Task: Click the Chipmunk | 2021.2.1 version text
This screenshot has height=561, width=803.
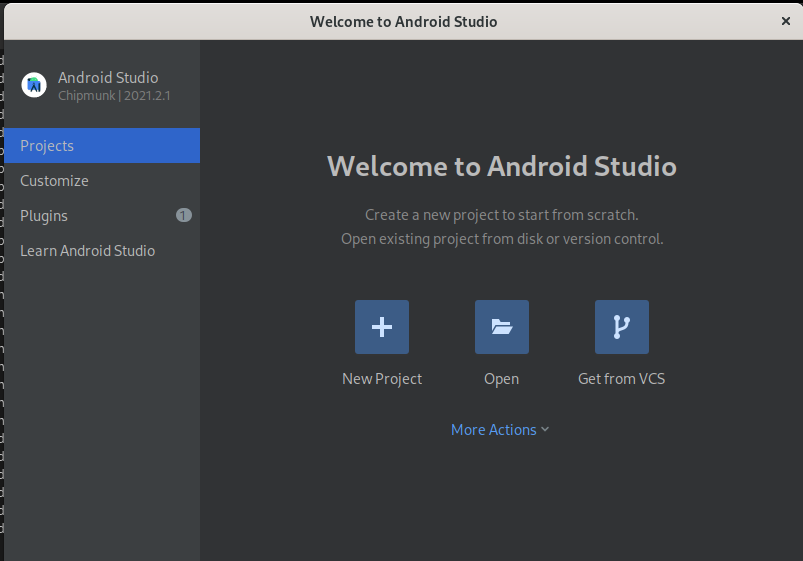Action: pyautogui.click(x=114, y=96)
